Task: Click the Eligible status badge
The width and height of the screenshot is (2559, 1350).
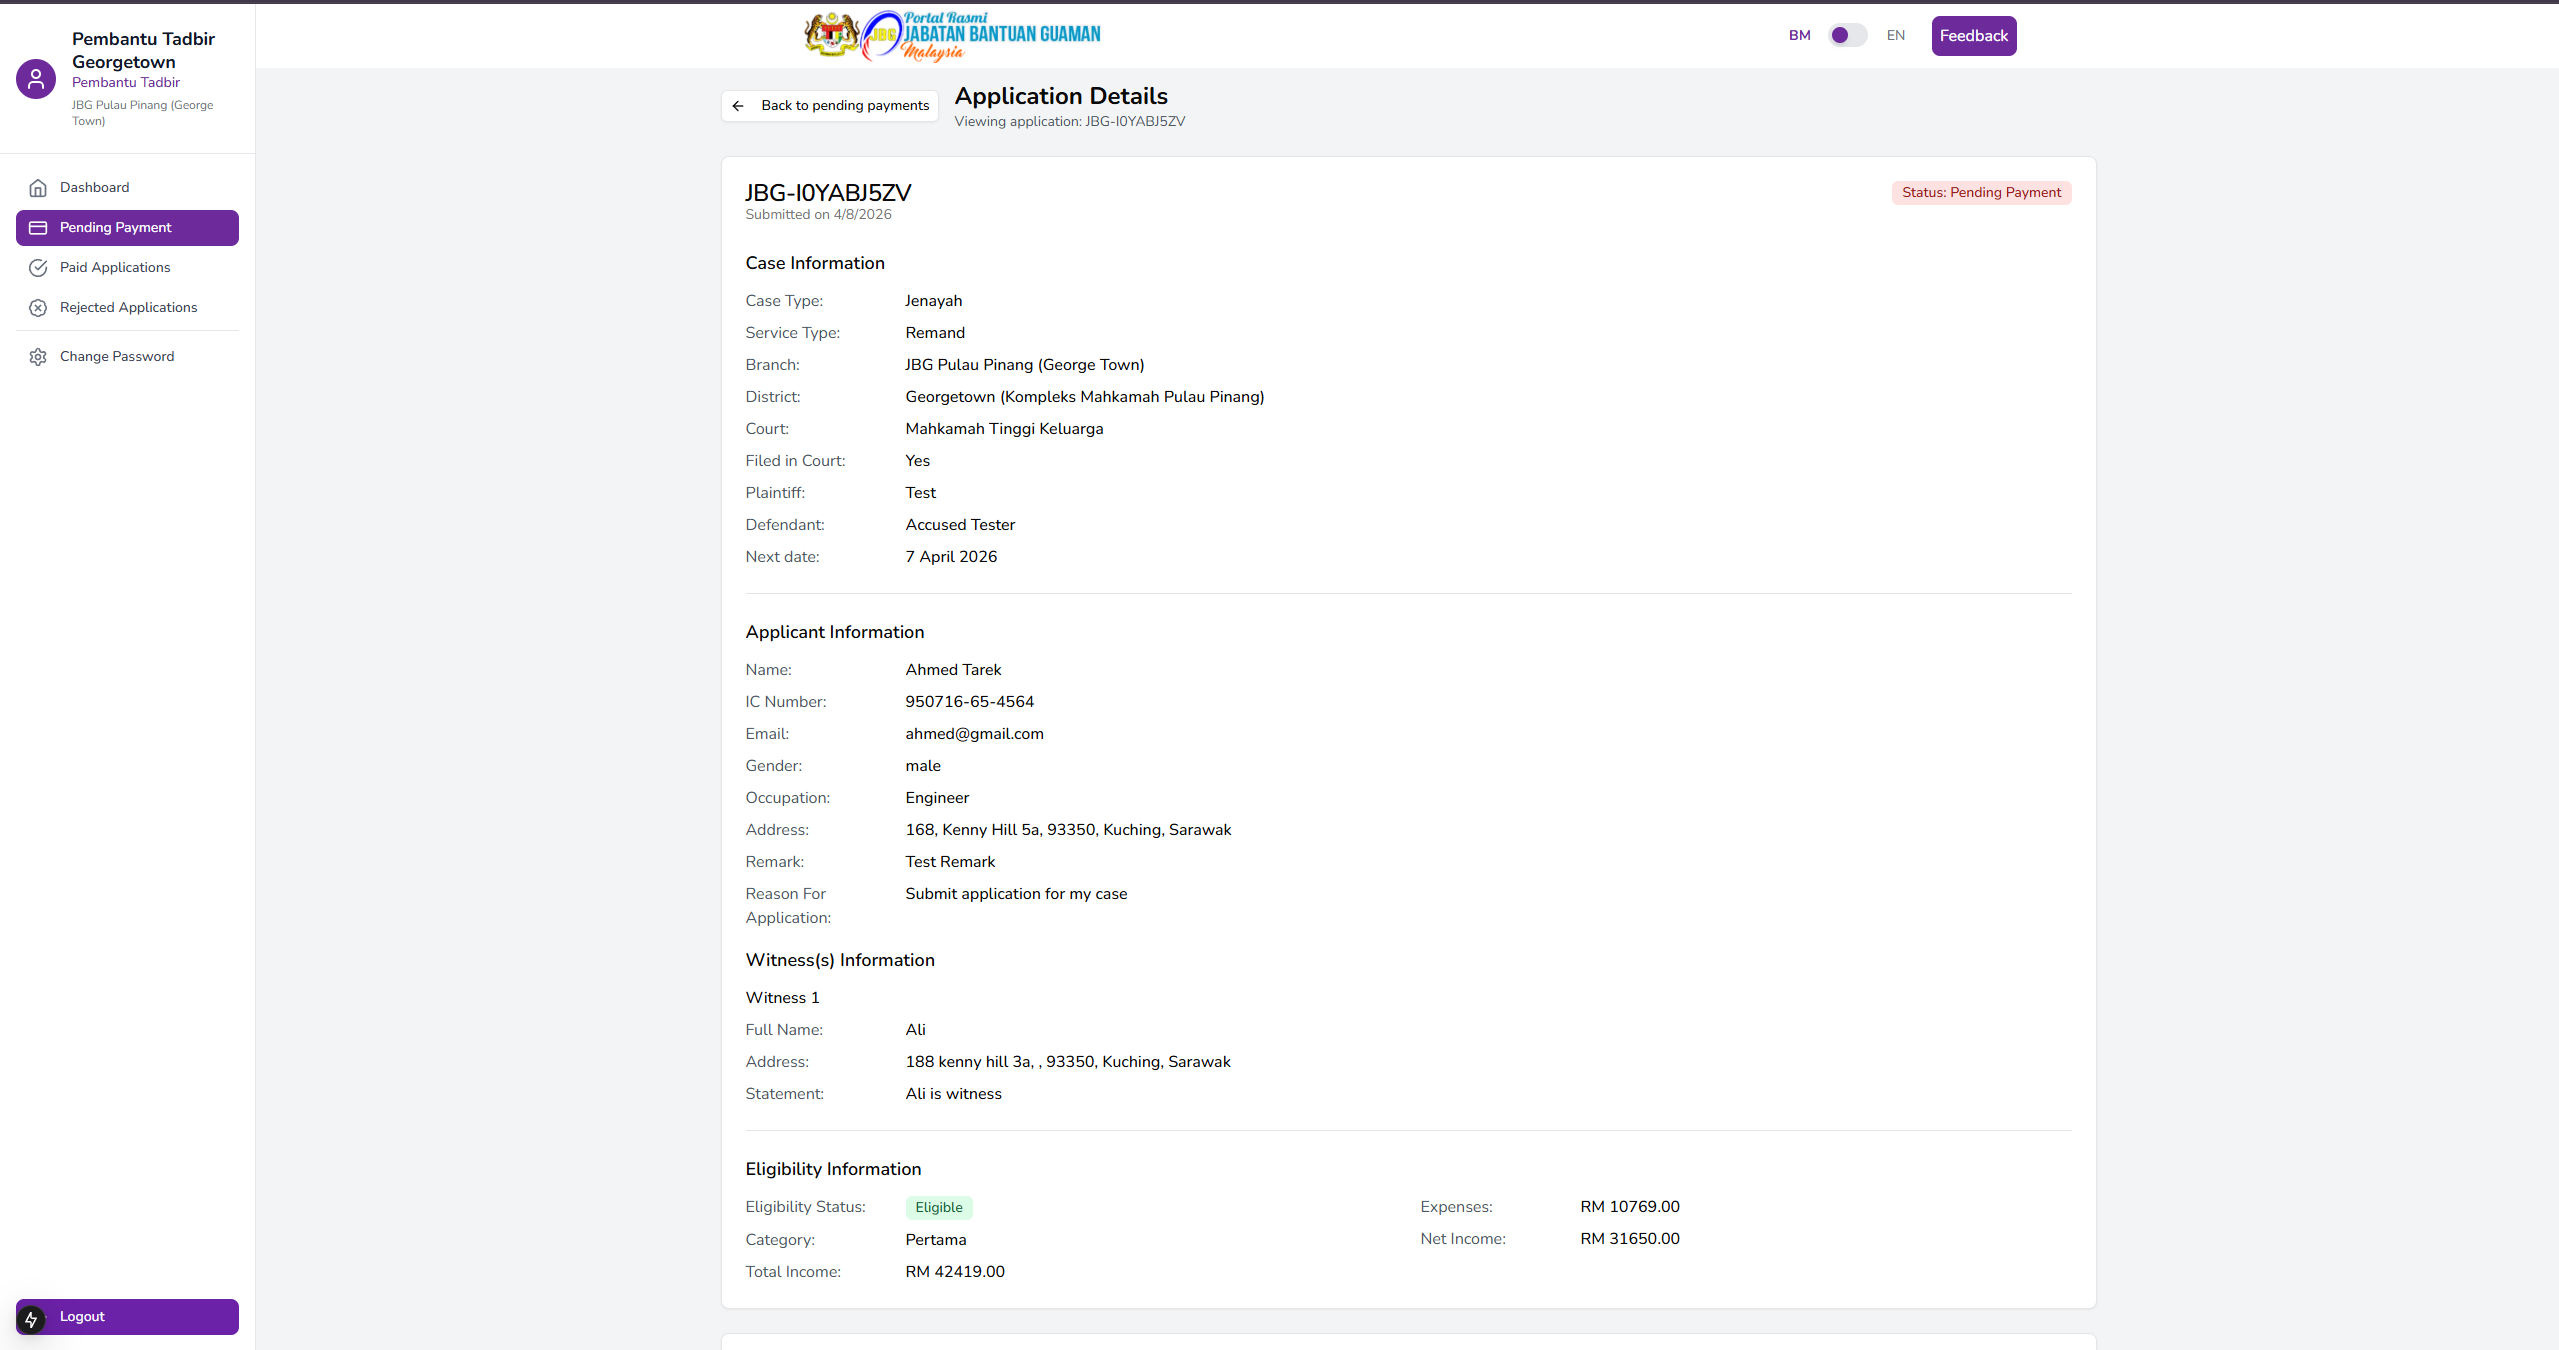Action: coord(938,1207)
